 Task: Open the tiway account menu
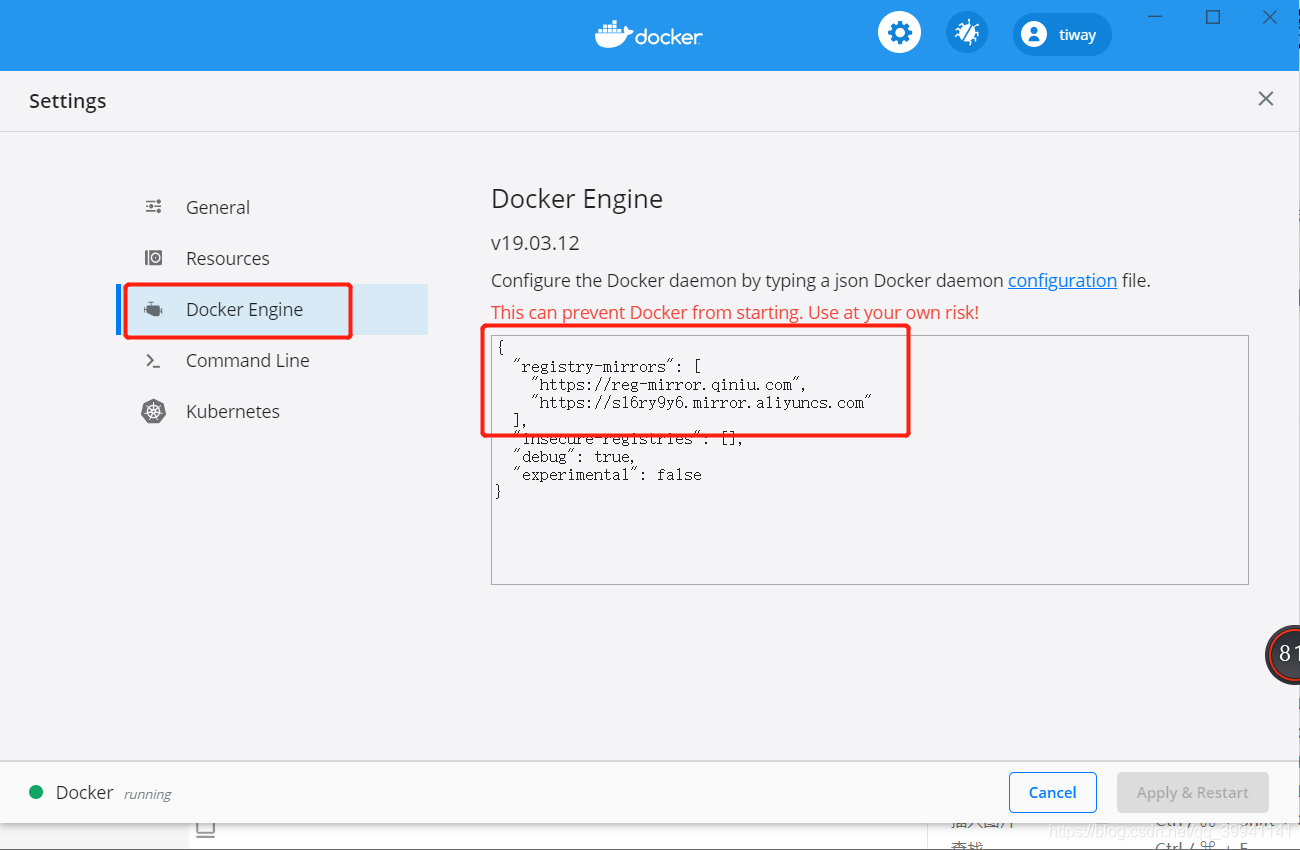coord(1062,34)
